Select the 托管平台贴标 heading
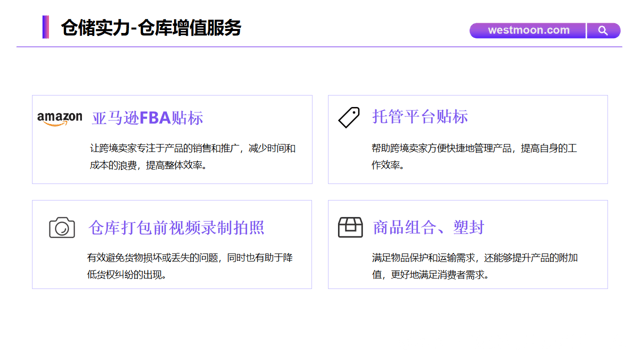The height and width of the screenshot is (360, 640). (420, 117)
